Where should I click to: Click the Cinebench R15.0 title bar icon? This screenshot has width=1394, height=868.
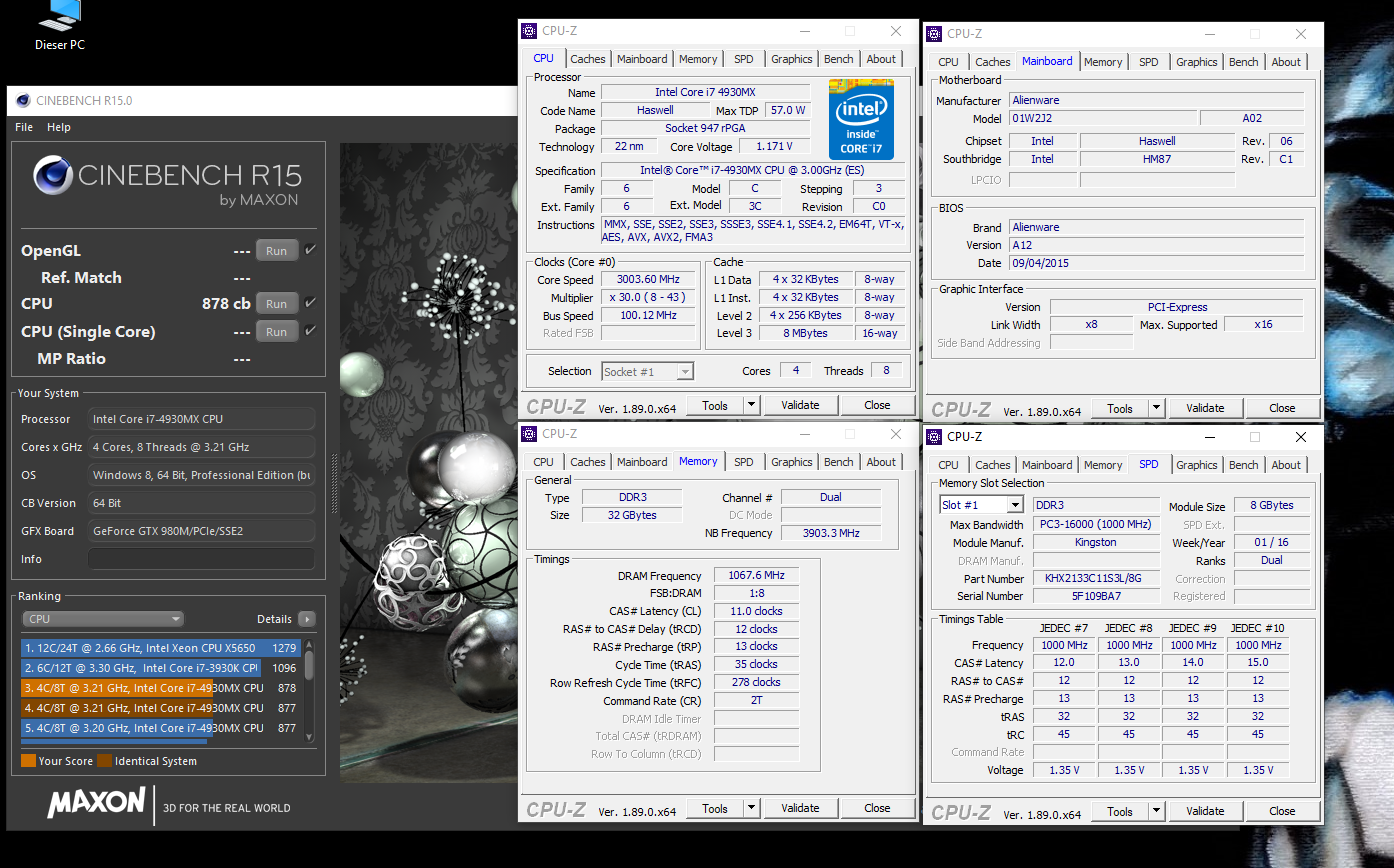point(22,100)
